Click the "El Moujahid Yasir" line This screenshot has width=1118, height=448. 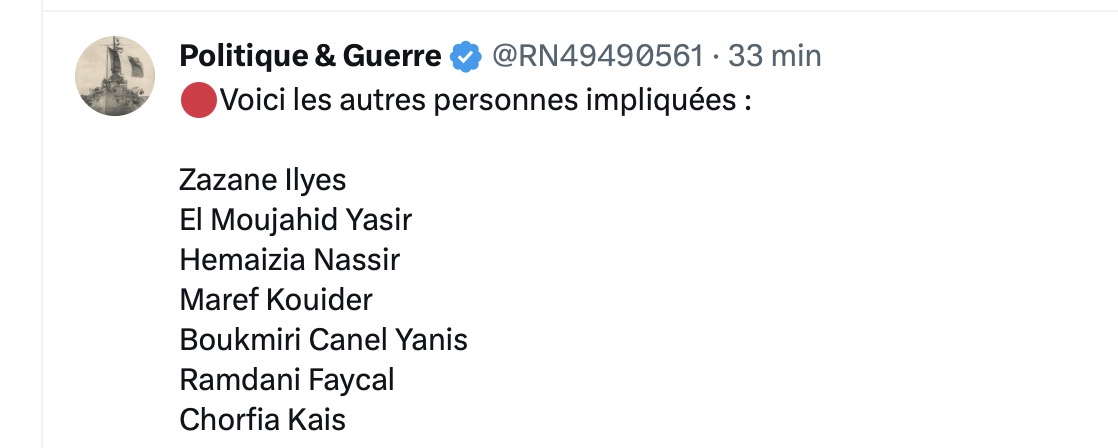coord(296,220)
